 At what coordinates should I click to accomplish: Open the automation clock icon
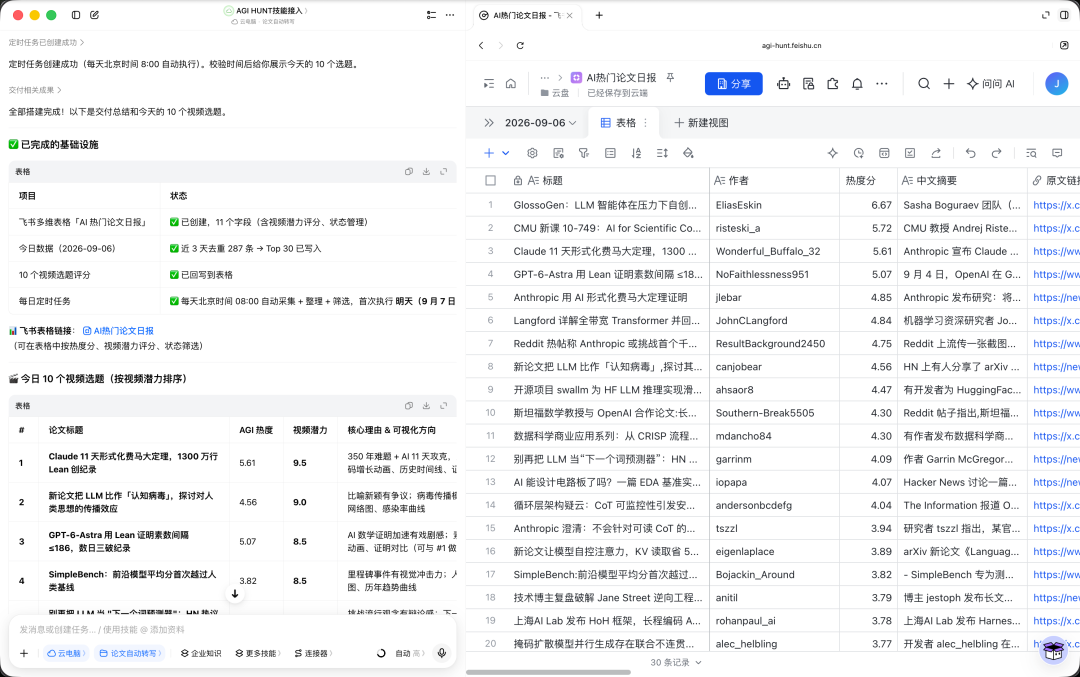coord(858,153)
